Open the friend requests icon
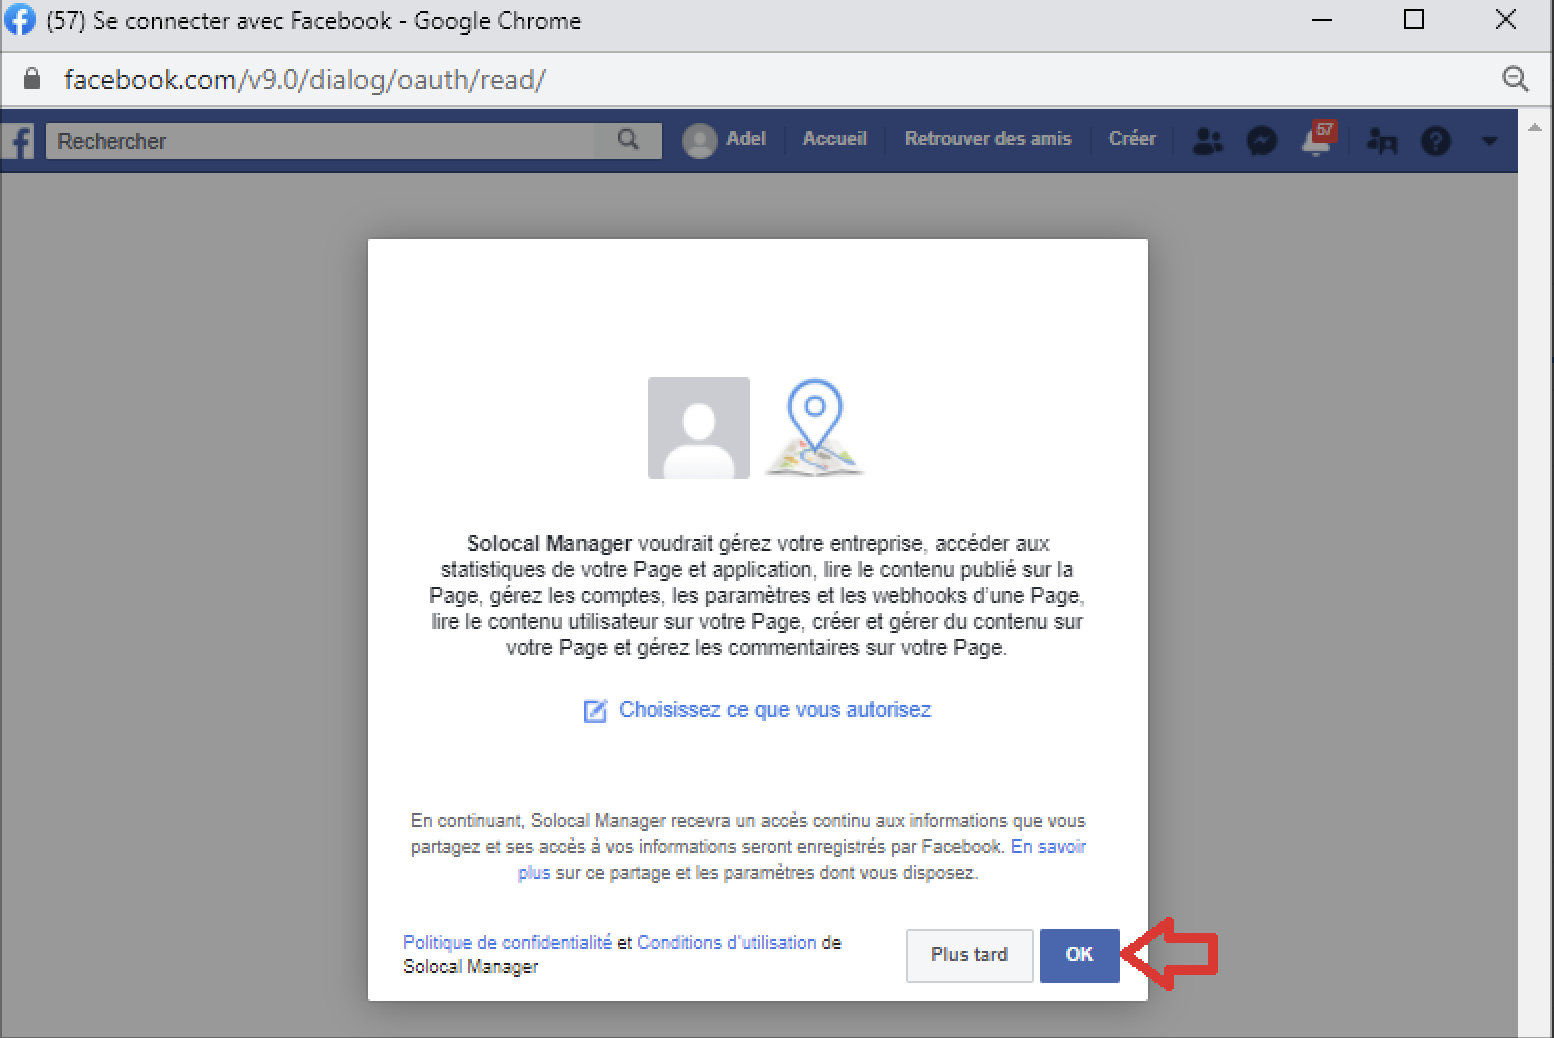This screenshot has height=1038, width=1554. (x=1207, y=141)
